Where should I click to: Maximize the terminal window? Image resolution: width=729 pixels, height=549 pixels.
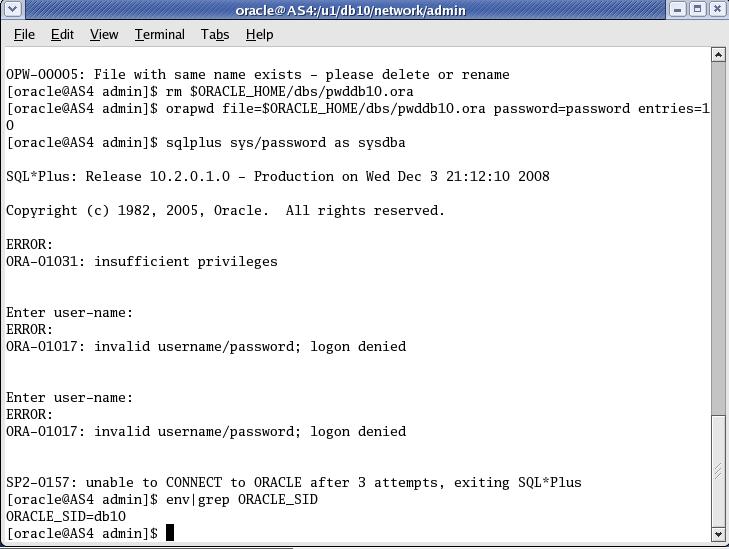click(x=697, y=9)
